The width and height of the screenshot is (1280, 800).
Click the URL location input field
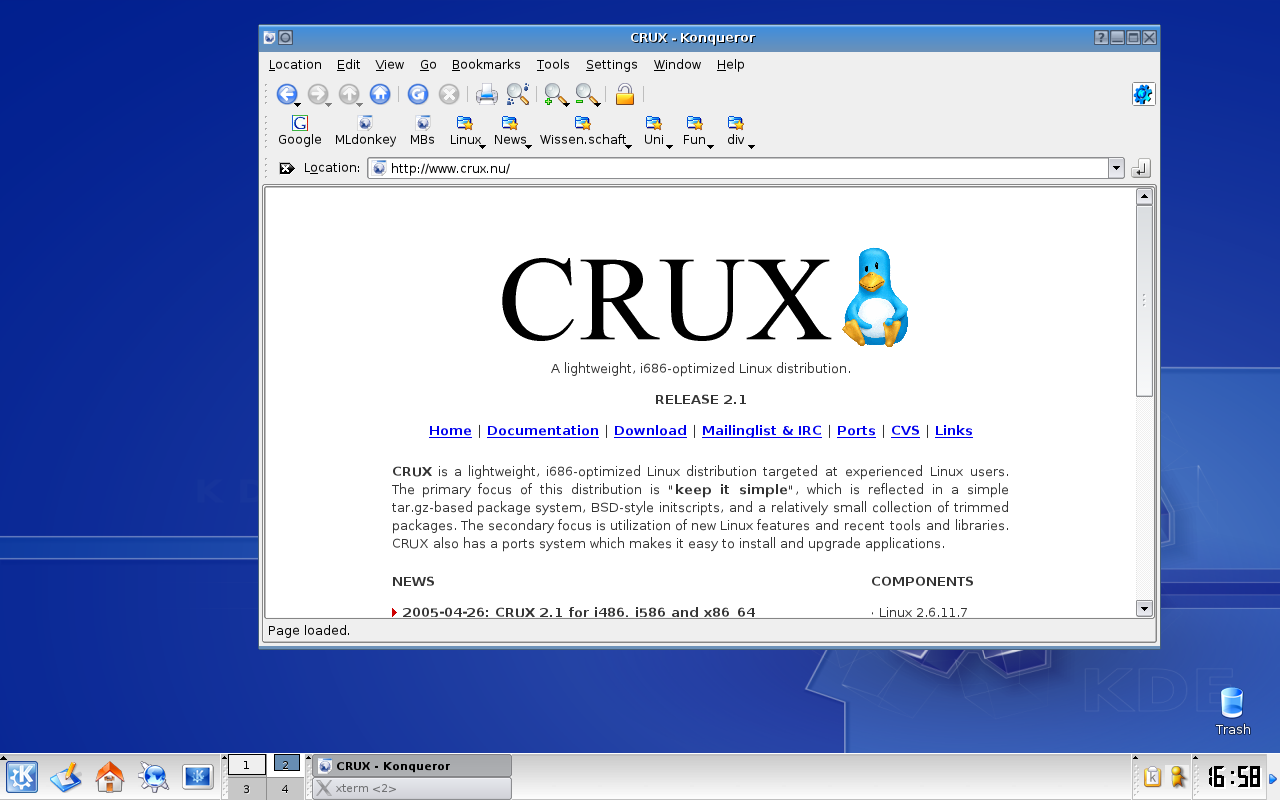[738, 168]
